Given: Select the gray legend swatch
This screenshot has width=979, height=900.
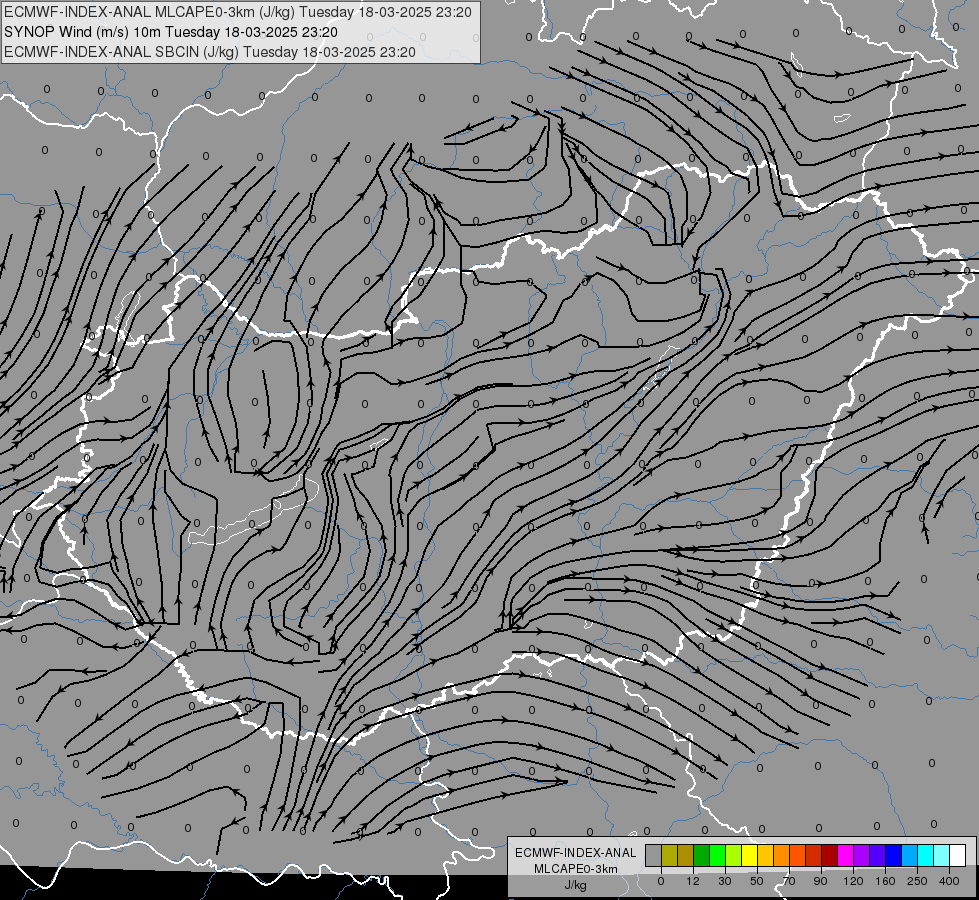Looking at the screenshot, I should click(654, 855).
